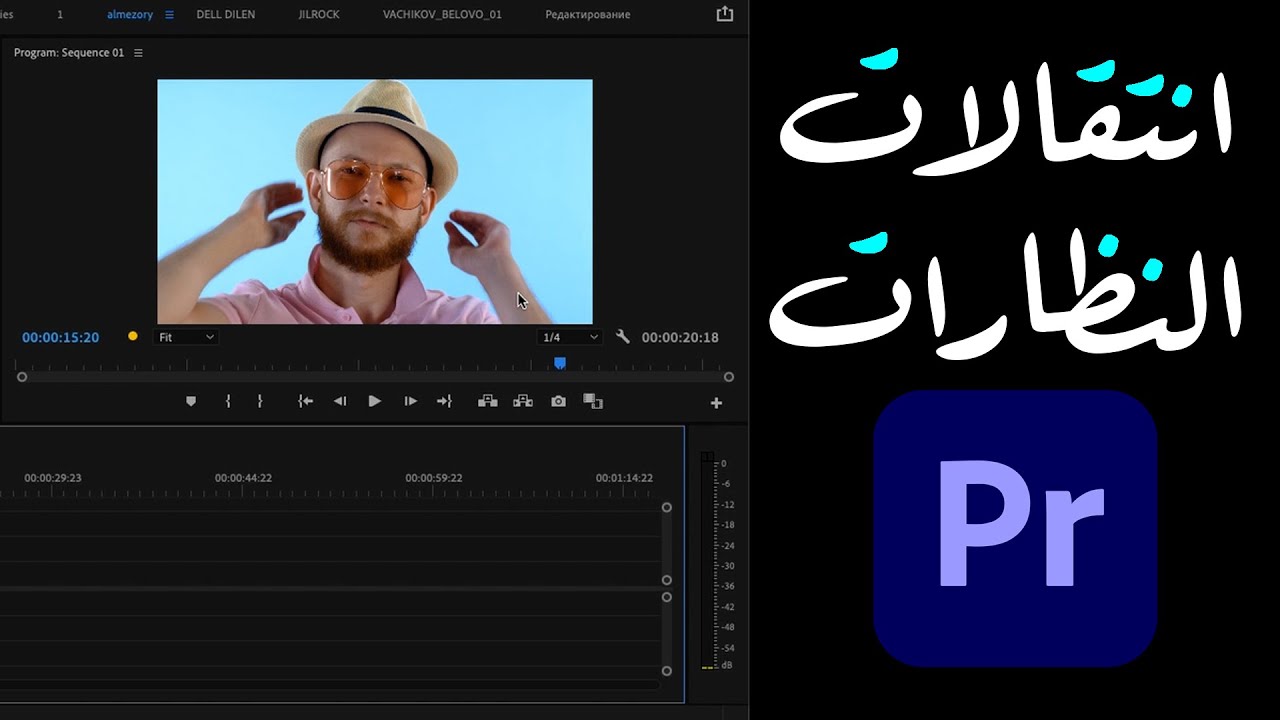
Task: Switch to the Редактирование workspace
Action: [588, 15]
